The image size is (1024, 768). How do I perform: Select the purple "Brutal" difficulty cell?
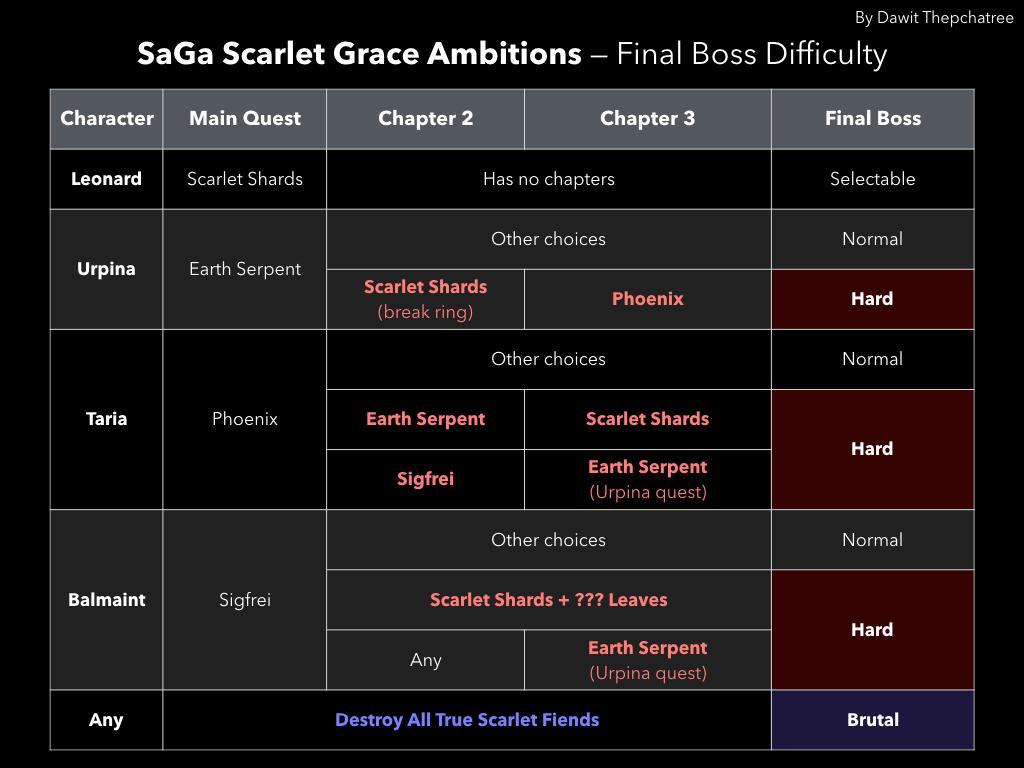coord(872,720)
